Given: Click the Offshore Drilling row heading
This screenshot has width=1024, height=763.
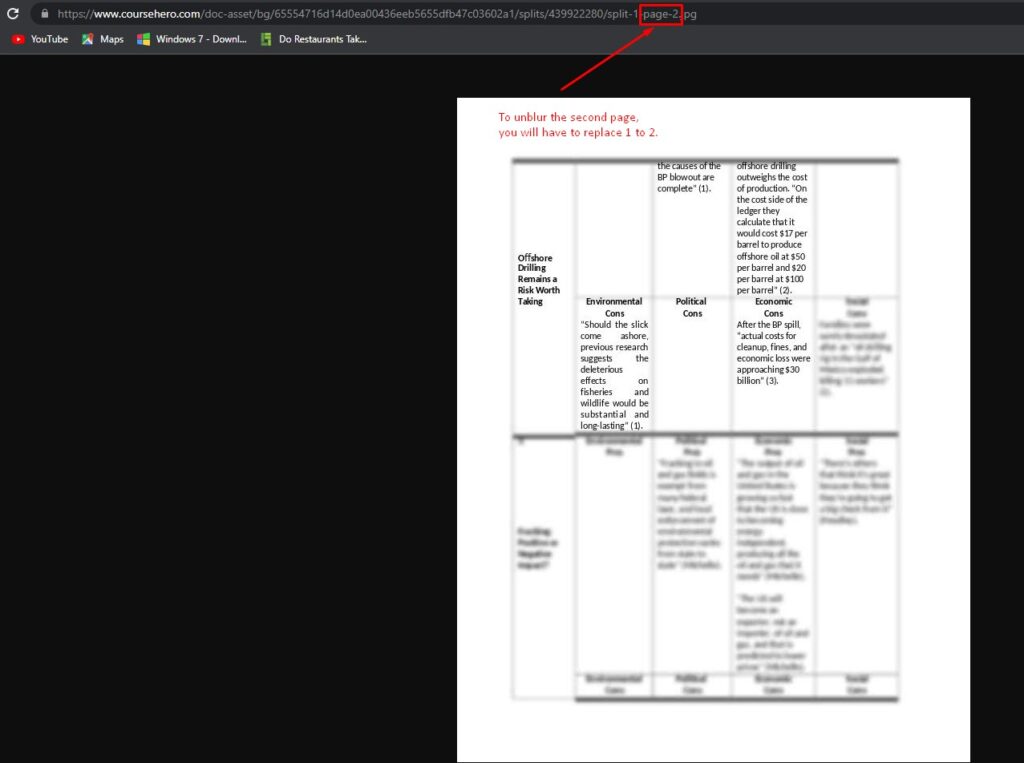Looking at the screenshot, I should click(x=539, y=279).
